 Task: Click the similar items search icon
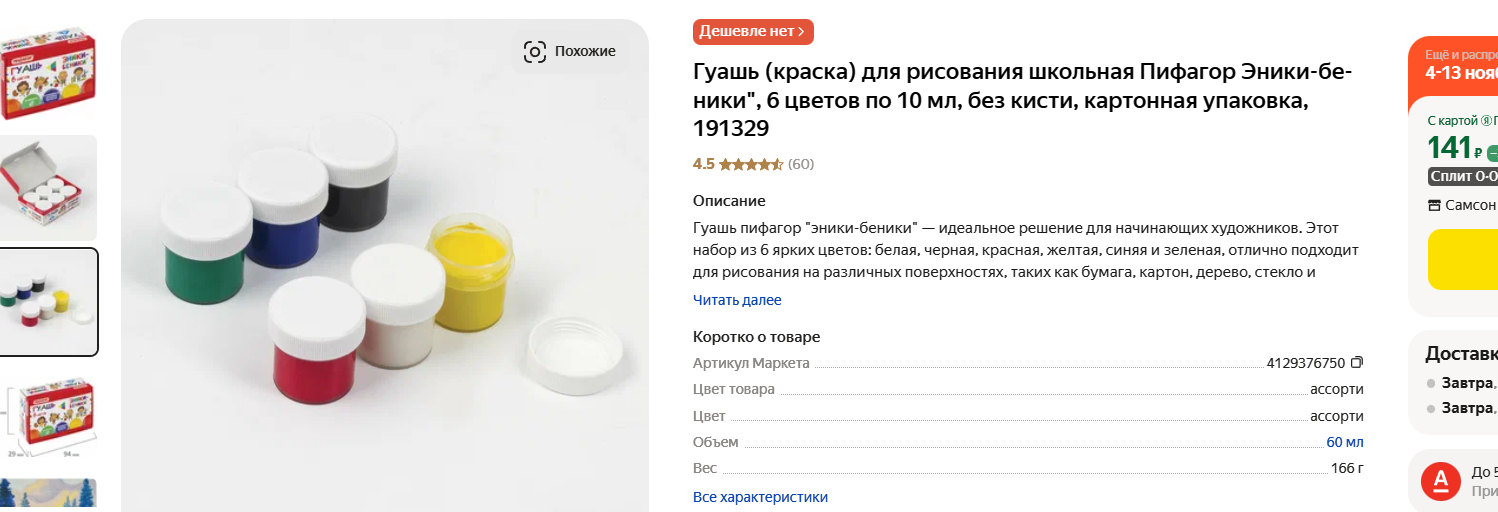coord(535,52)
